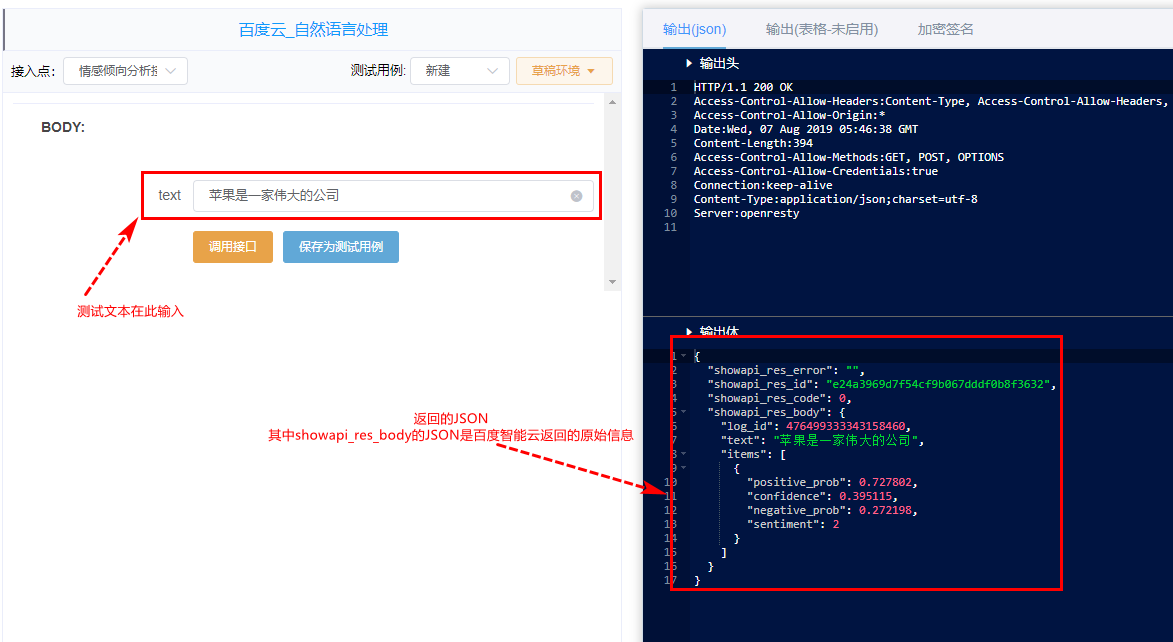This screenshot has height=642, width=1173.
Task: Click the negative_prob value 0.272198
Action: [x=885, y=510]
